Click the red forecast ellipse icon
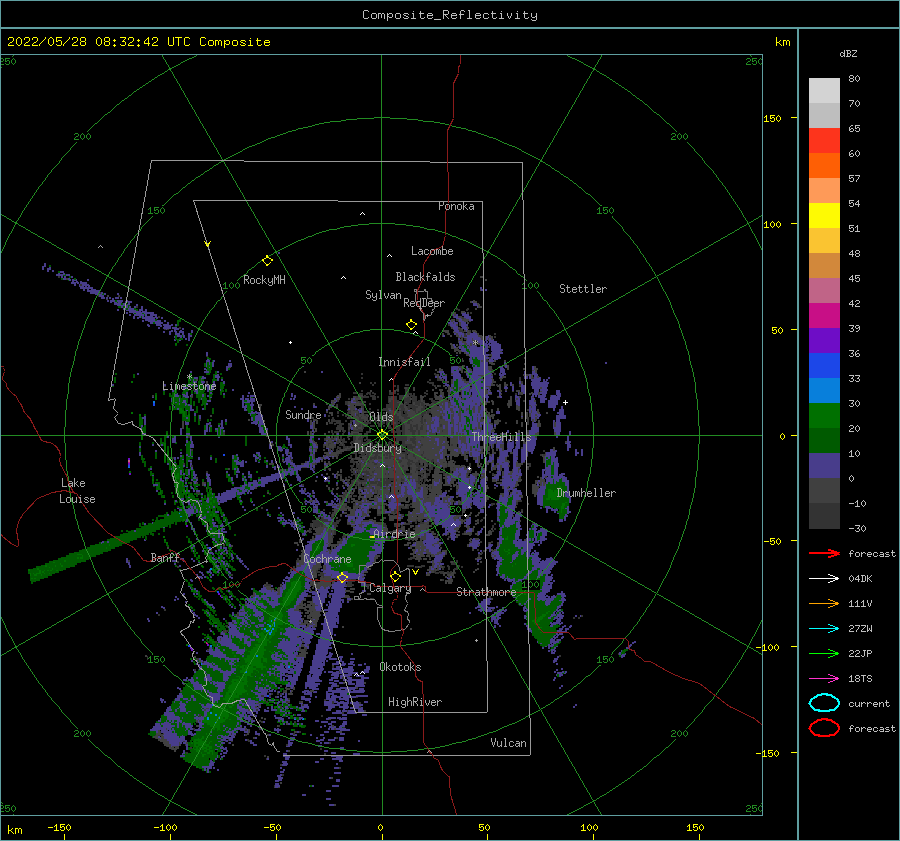 click(824, 728)
